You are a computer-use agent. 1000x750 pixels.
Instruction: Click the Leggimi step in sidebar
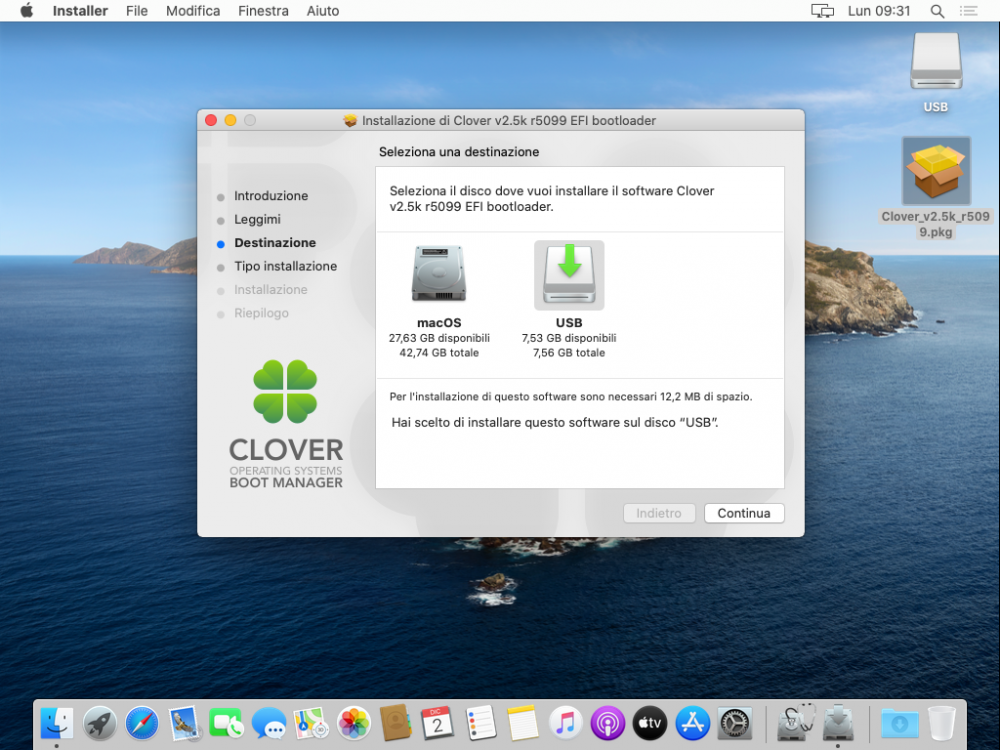[257, 219]
